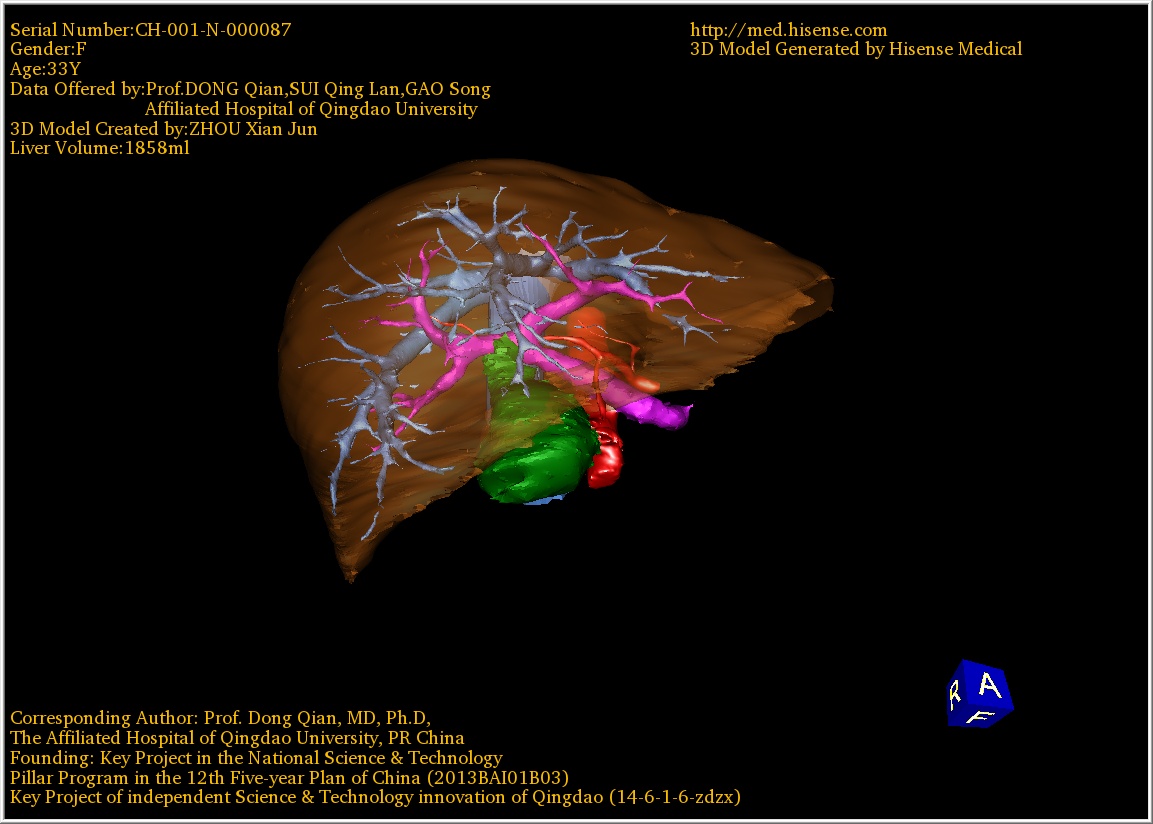The image size is (1153, 824).
Task: Click the 'R' face of orientation cube
Action: [x=954, y=693]
